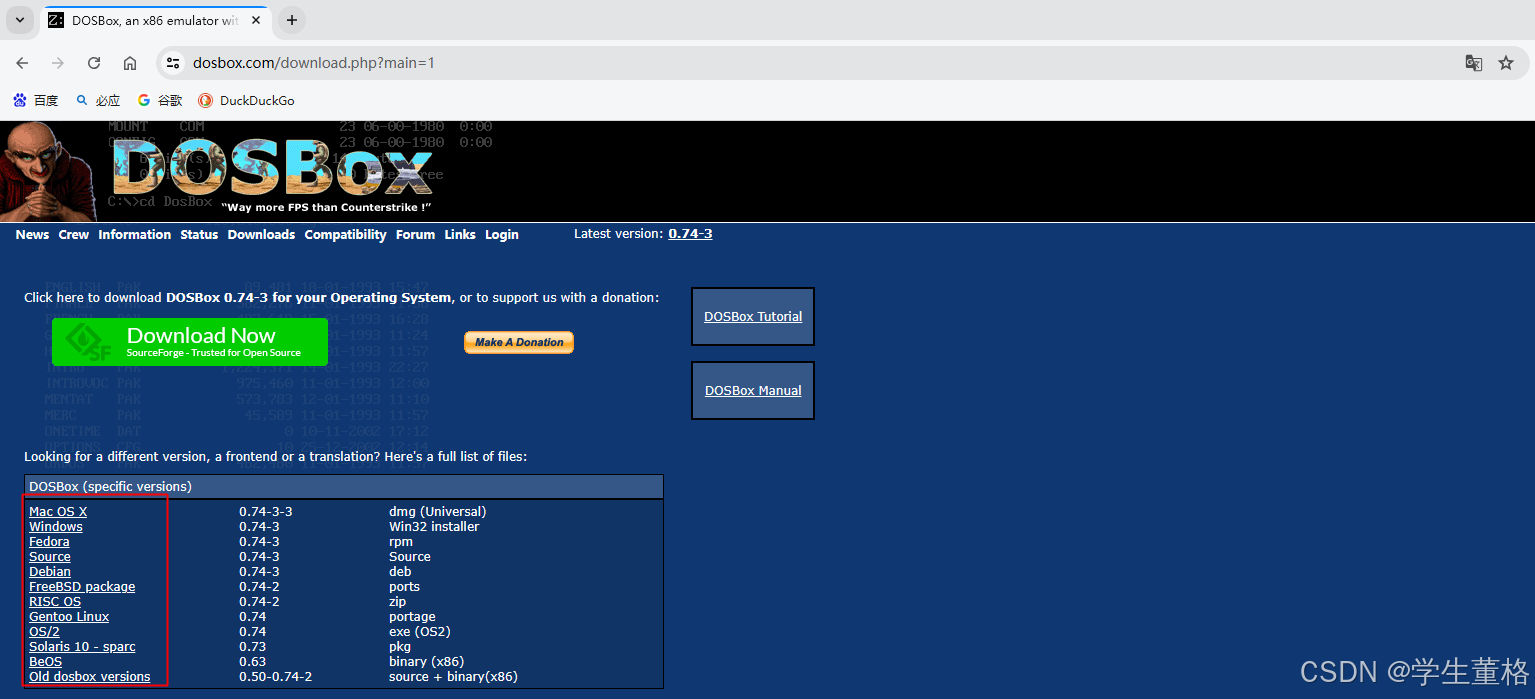Open the 百度 bookmark
1535x699 pixels.
pos(35,100)
